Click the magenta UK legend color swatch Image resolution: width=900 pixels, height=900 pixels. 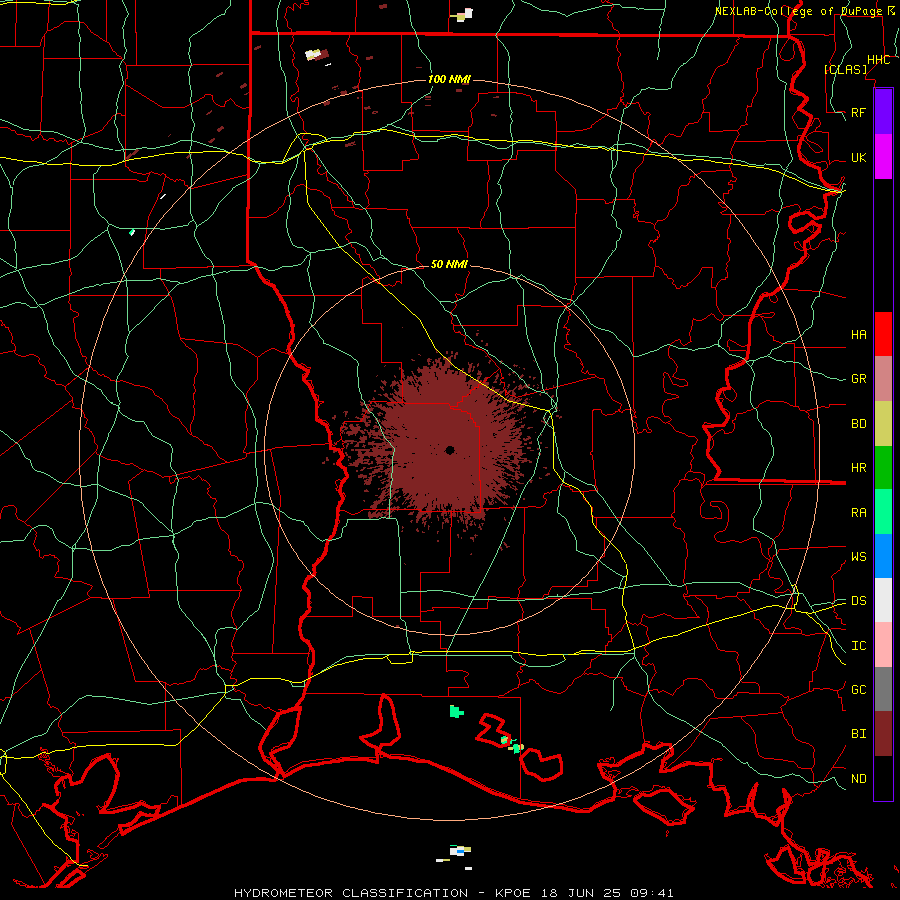tap(883, 157)
